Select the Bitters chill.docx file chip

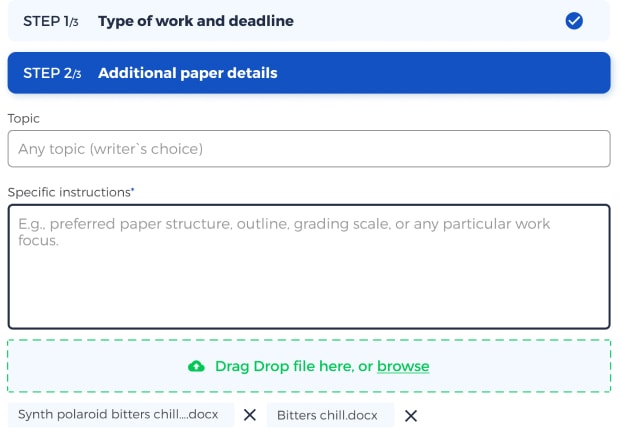327,415
